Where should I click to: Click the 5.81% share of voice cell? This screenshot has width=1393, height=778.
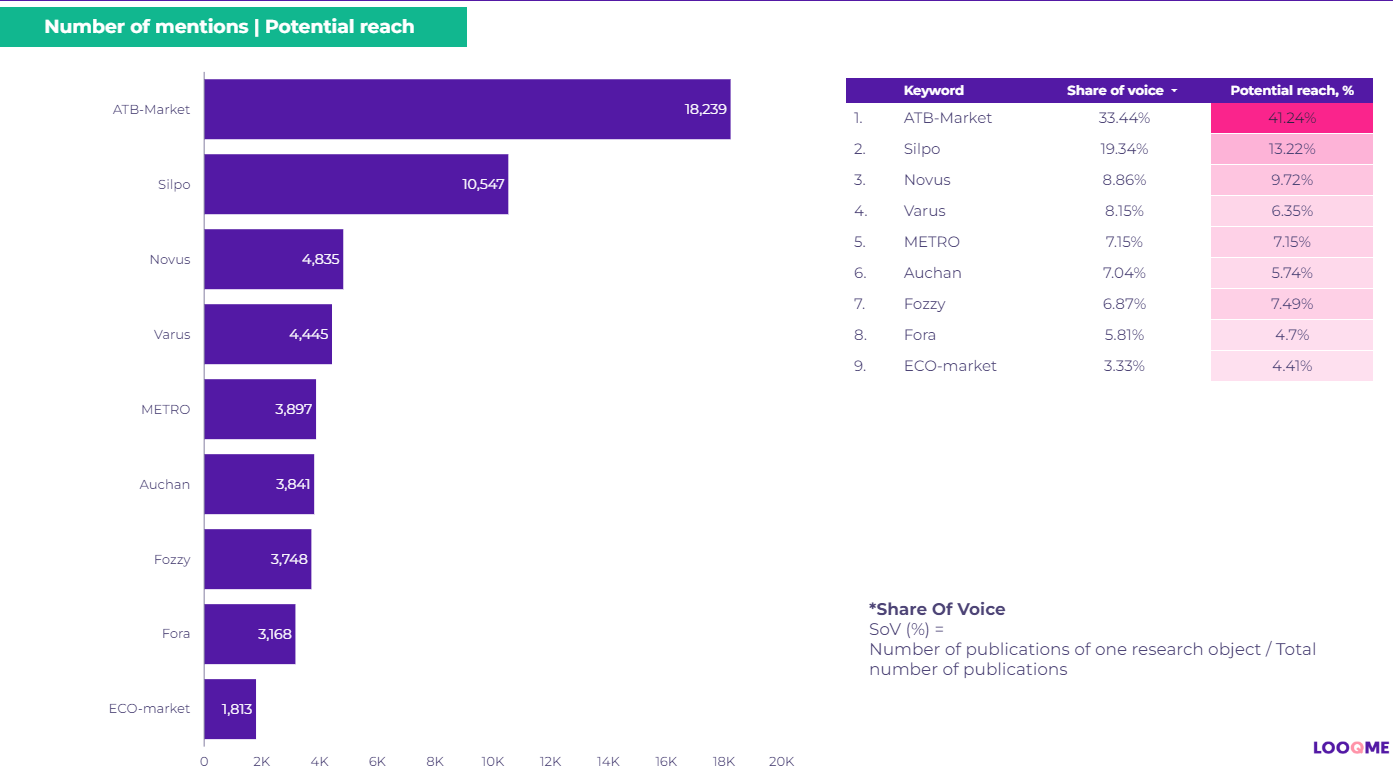(1124, 335)
